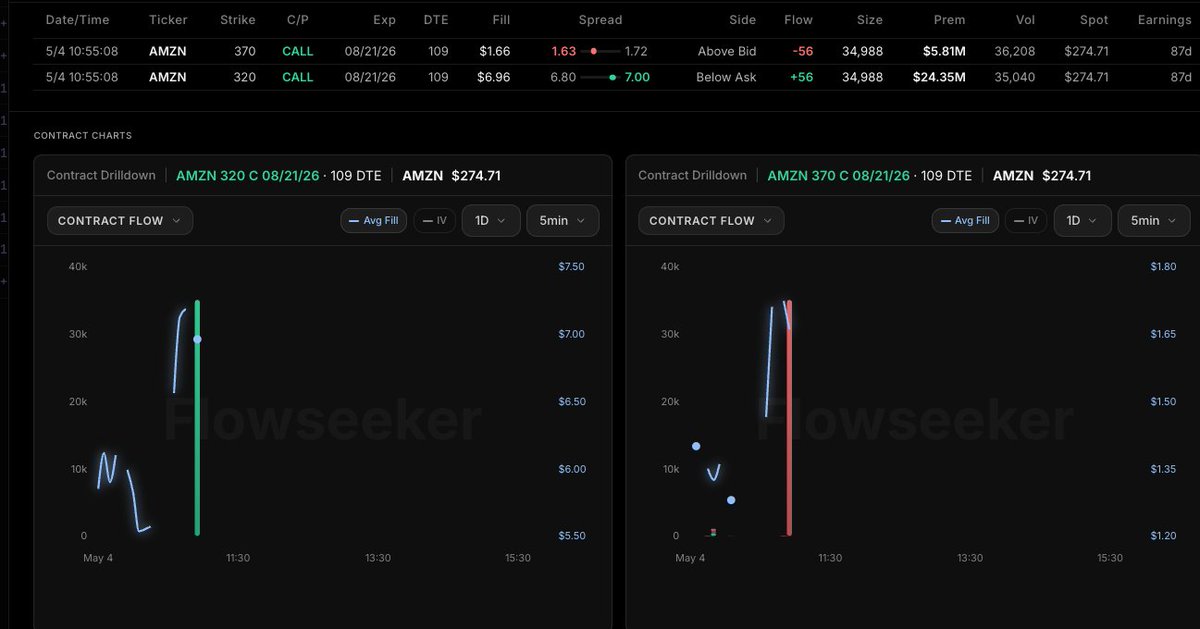Click AMZN ticker in the 370 strike row
1200x629 pixels.
168,51
